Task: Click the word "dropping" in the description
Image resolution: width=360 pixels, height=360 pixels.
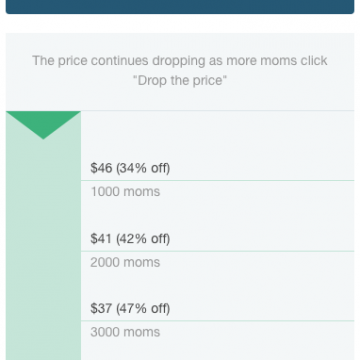Action: point(179,61)
